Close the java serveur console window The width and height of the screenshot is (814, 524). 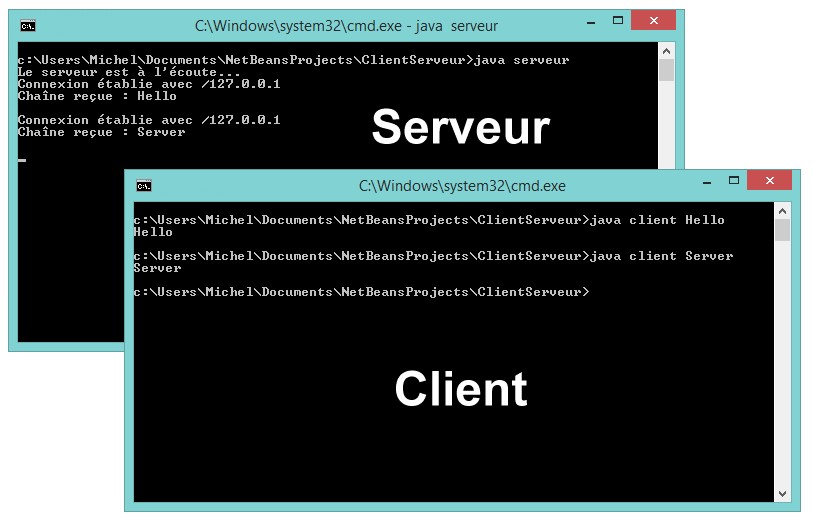coord(654,21)
